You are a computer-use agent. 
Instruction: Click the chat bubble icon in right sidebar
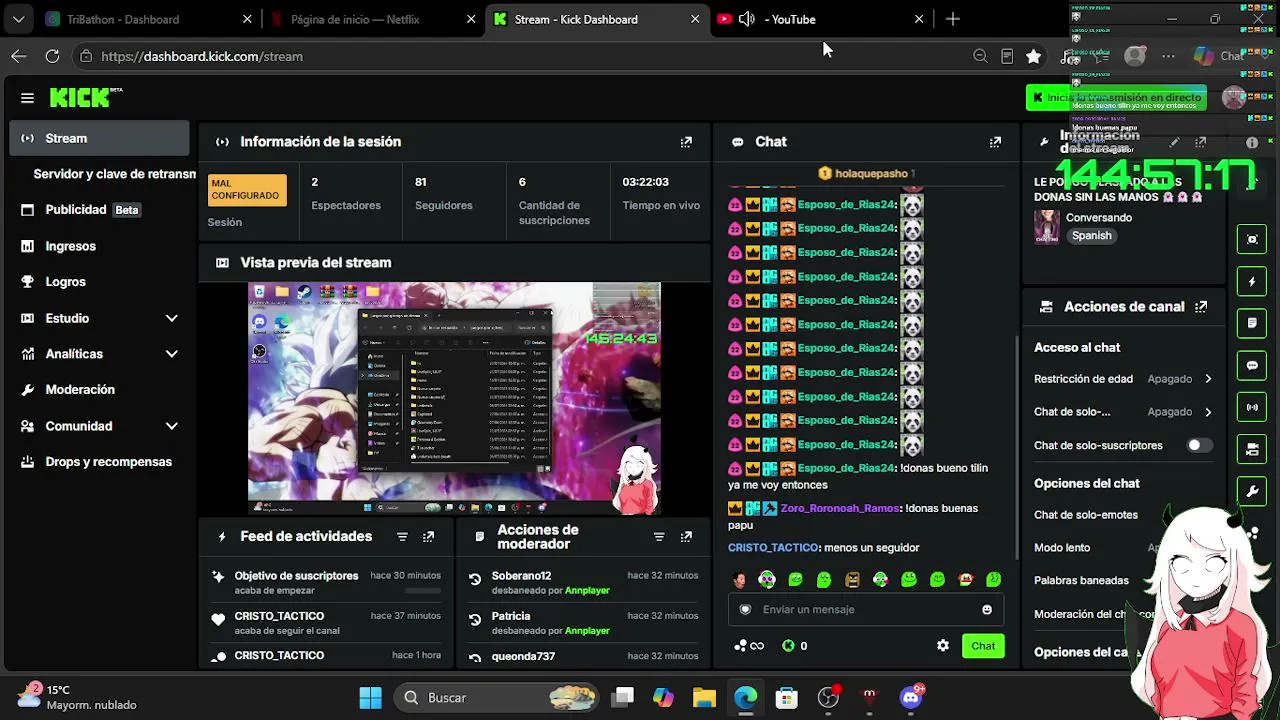(1252, 366)
